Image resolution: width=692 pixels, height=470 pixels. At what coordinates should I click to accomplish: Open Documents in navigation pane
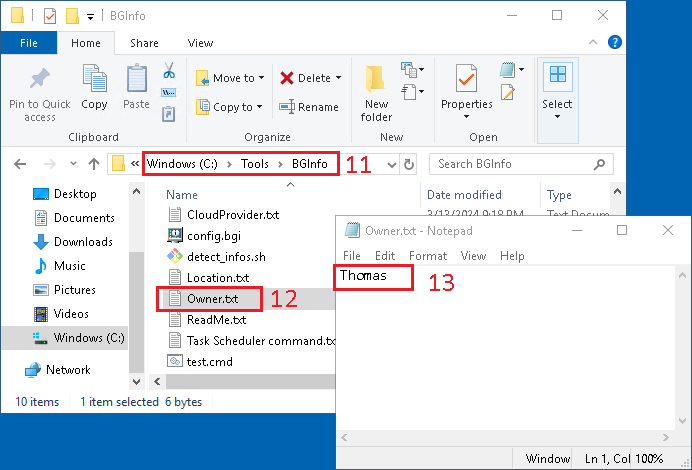tap(74, 218)
